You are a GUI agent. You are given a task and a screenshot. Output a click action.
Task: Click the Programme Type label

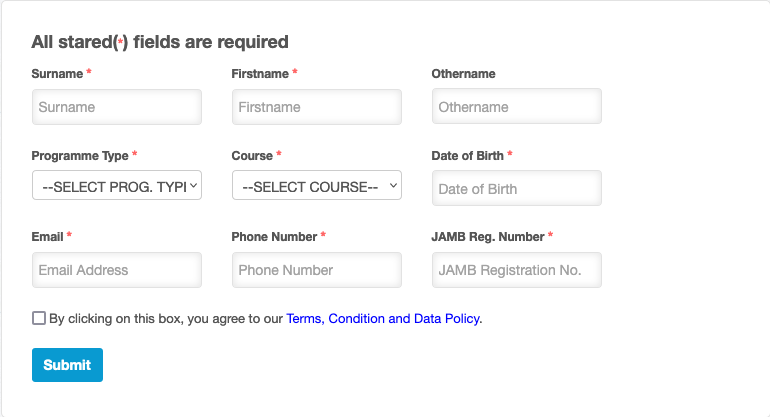(80, 156)
